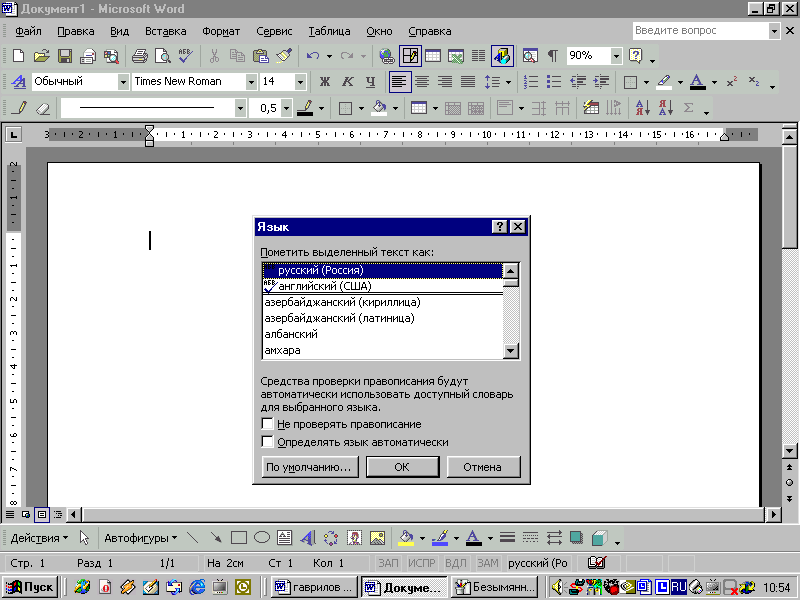Click highlight color marker button
Viewport: 800px width, 600px height.
click(x=664, y=82)
